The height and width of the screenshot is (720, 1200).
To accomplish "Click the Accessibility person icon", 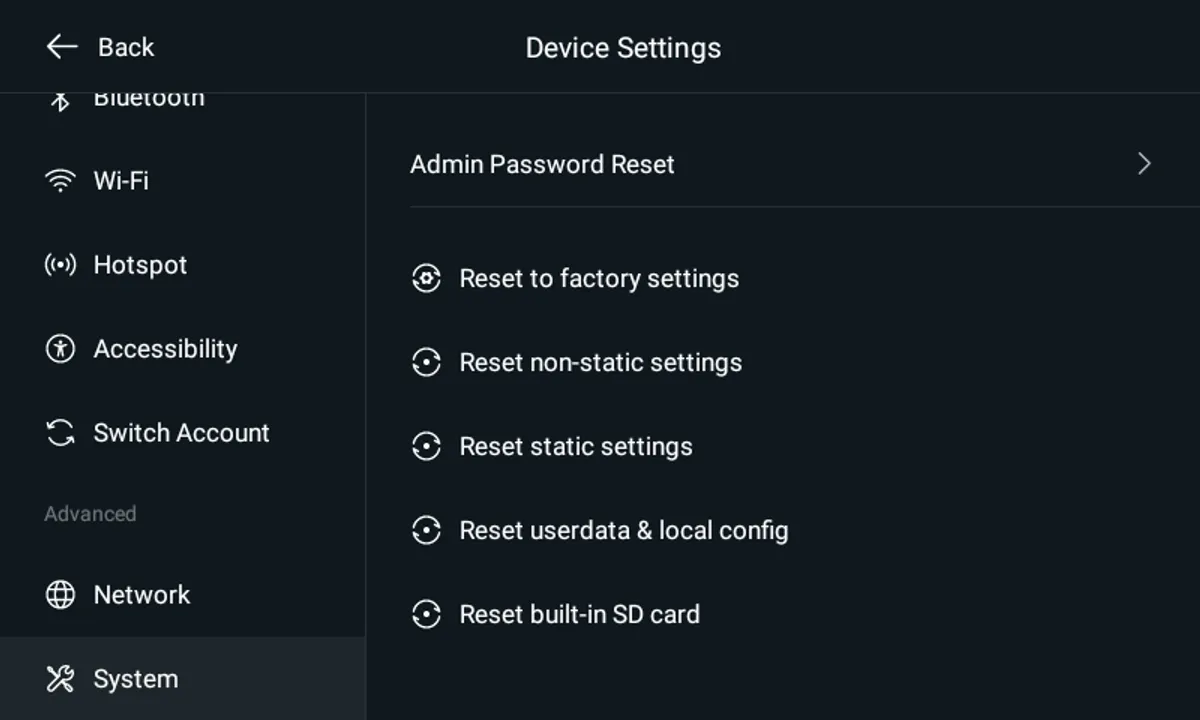I will pos(60,349).
